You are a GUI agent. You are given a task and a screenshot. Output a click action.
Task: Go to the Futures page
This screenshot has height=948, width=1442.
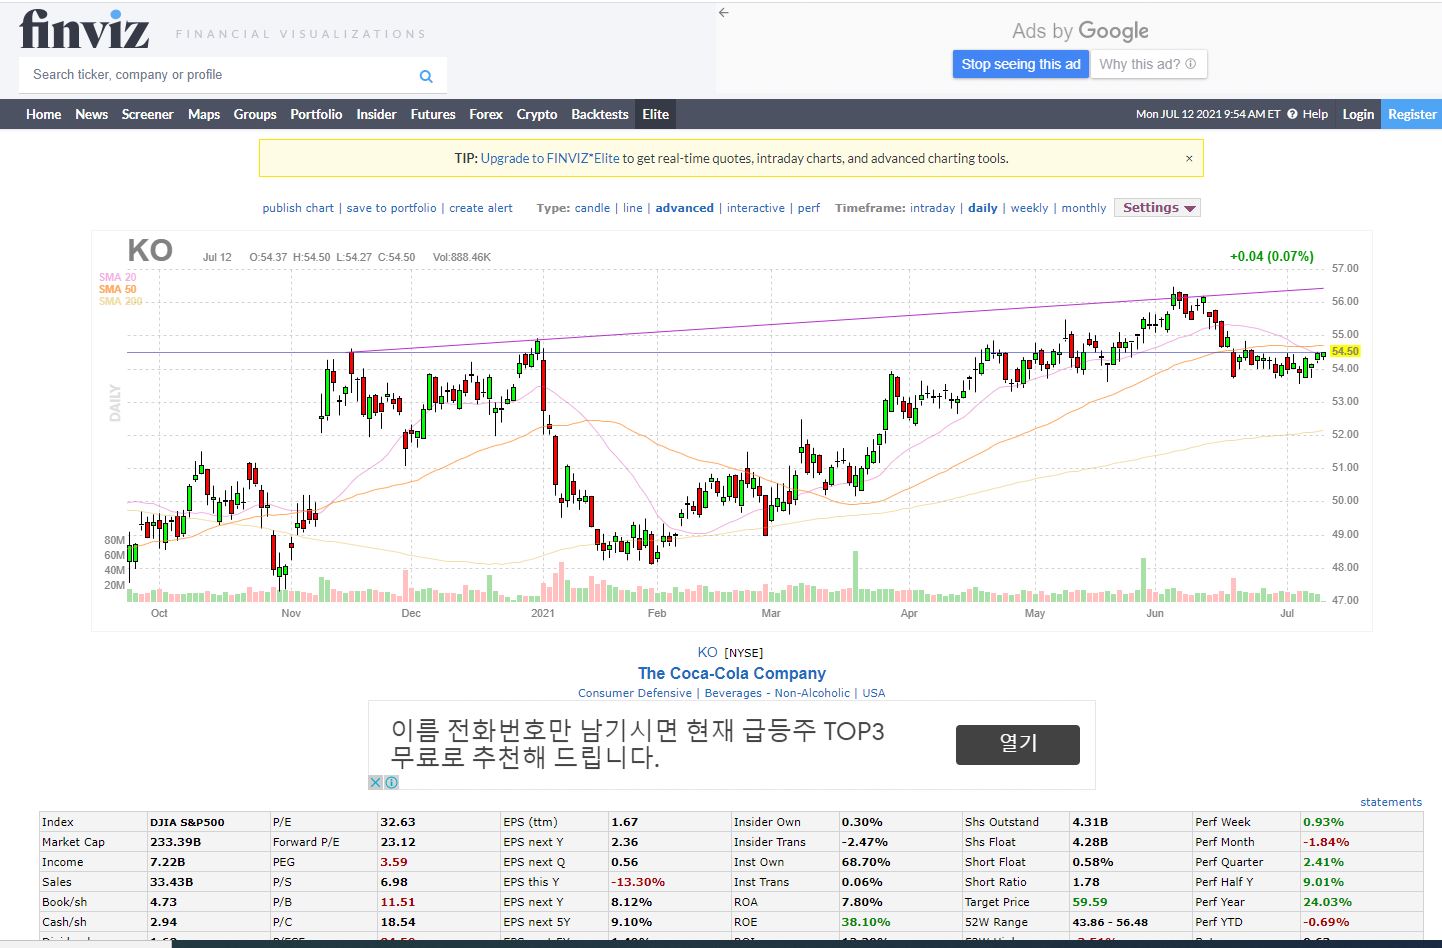tap(433, 114)
